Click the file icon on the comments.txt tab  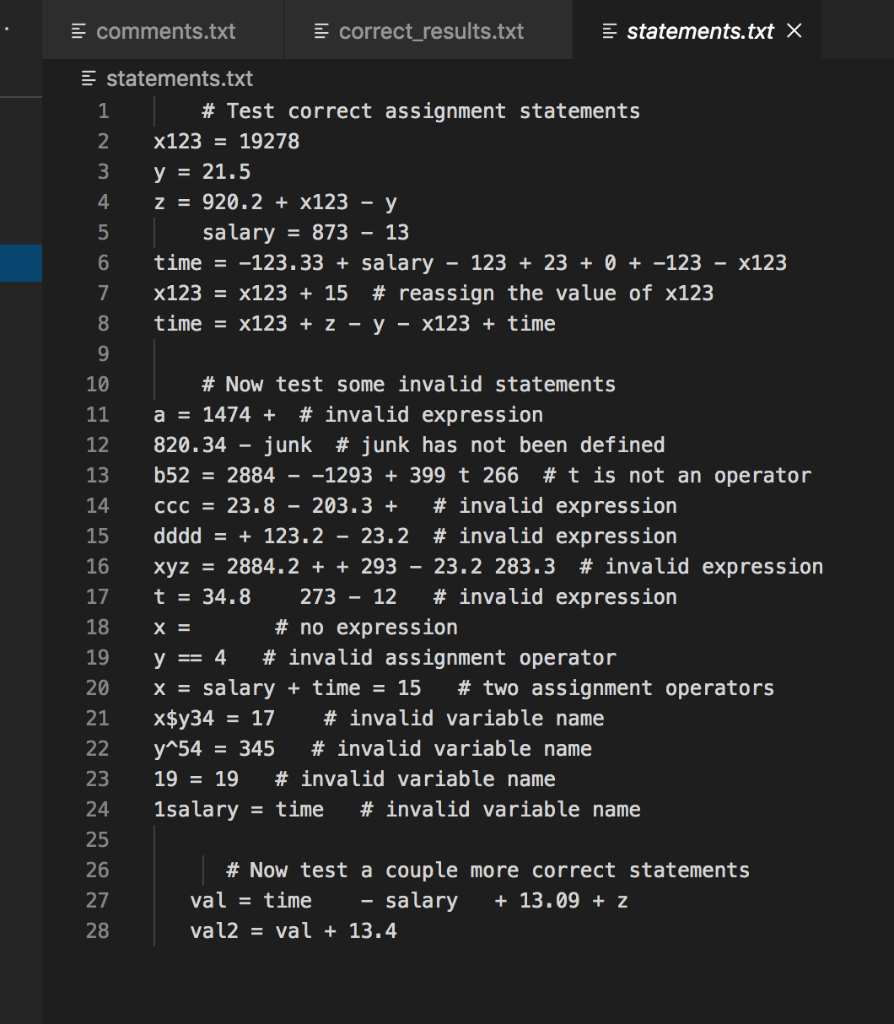[x=79, y=31]
